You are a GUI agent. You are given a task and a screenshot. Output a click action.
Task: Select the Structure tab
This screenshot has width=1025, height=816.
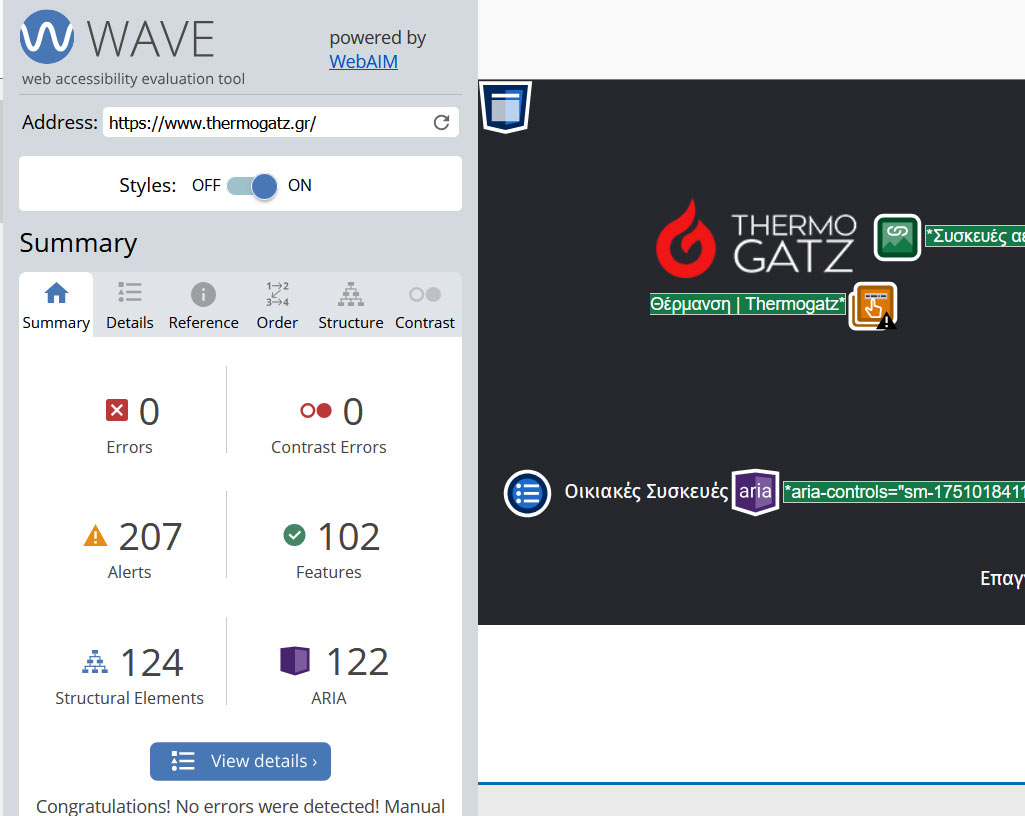(350, 305)
